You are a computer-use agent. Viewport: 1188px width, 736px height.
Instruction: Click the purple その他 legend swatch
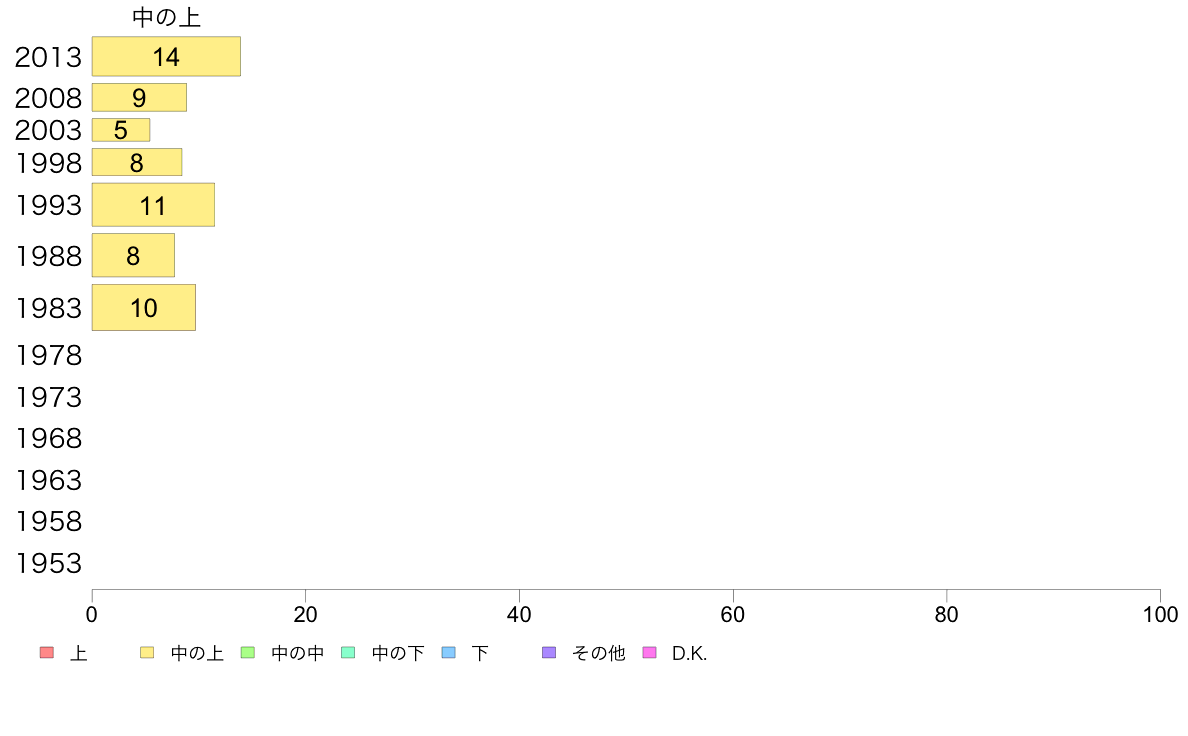click(x=549, y=653)
